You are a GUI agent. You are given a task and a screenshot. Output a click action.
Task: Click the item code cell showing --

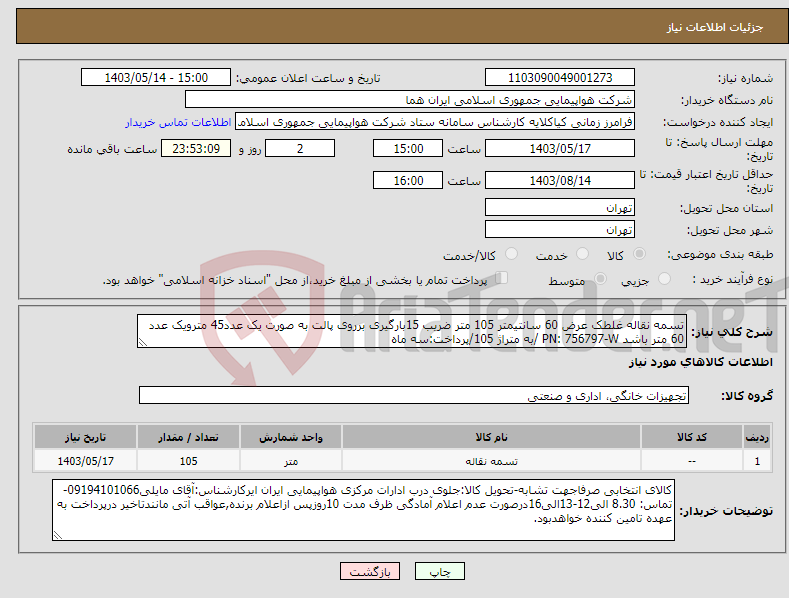pos(692,461)
